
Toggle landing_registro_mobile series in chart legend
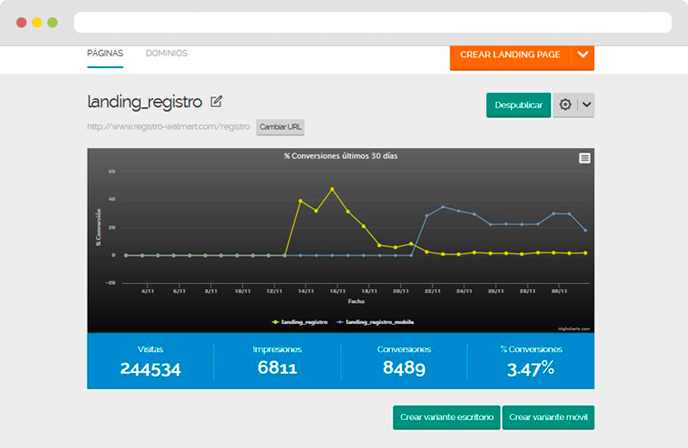click(375, 322)
